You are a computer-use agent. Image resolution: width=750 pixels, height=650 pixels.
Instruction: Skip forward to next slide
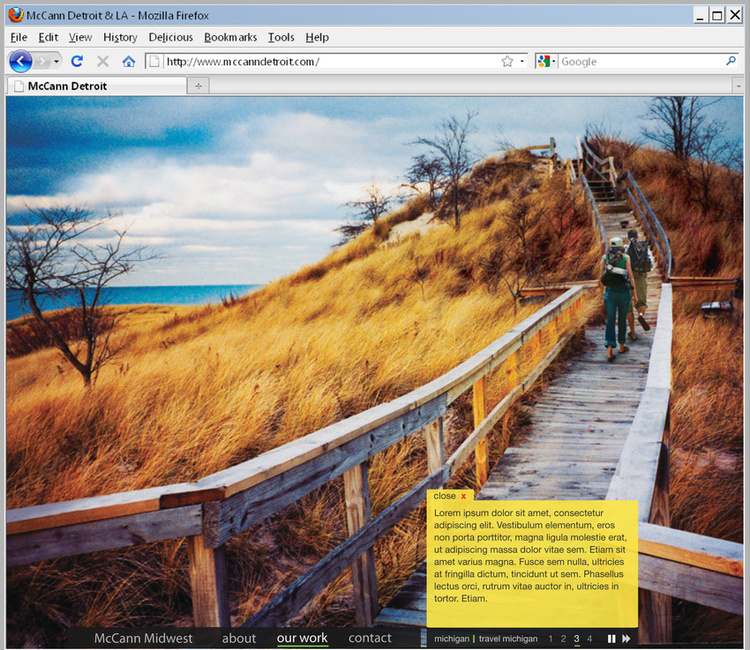coord(626,638)
